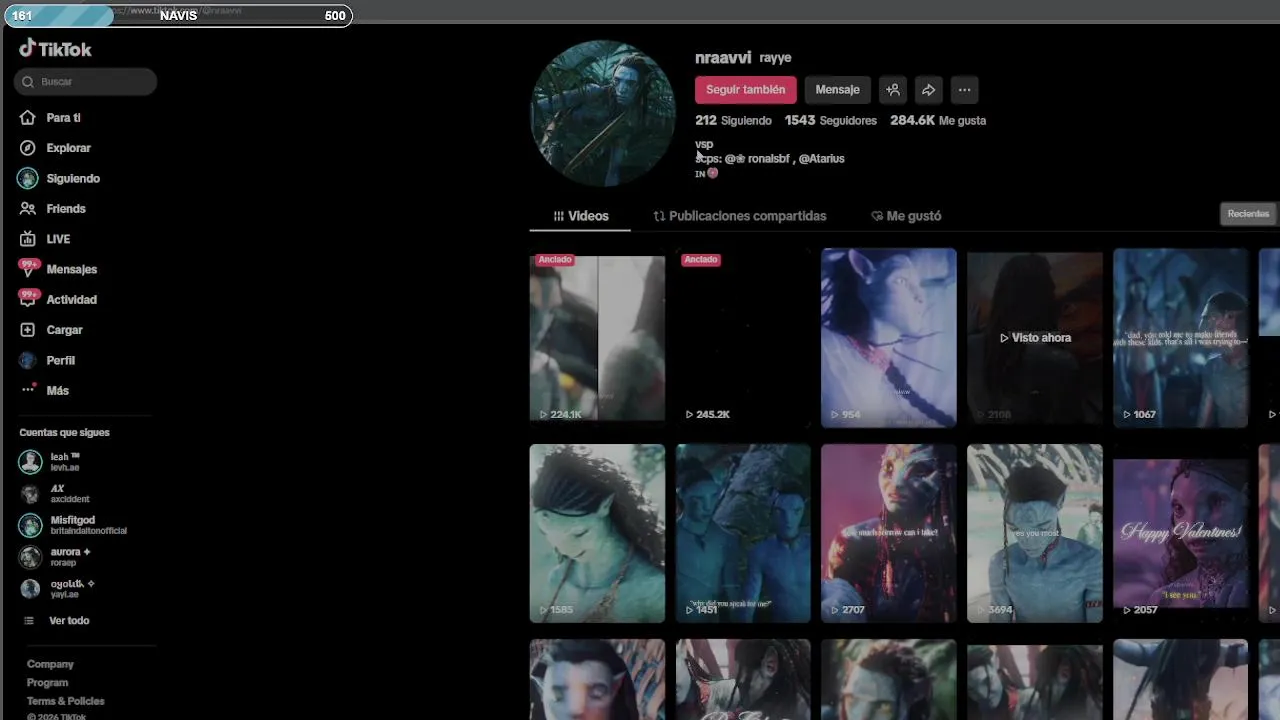The width and height of the screenshot is (1280, 720).
Task: Click the LIVE camera icon
Action: click(28, 239)
